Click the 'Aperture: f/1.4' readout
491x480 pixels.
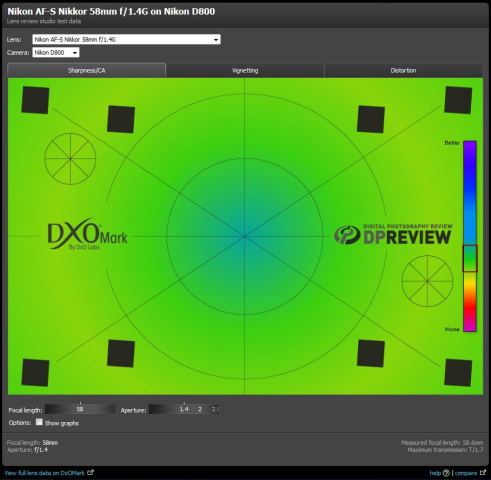(x=27, y=450)
